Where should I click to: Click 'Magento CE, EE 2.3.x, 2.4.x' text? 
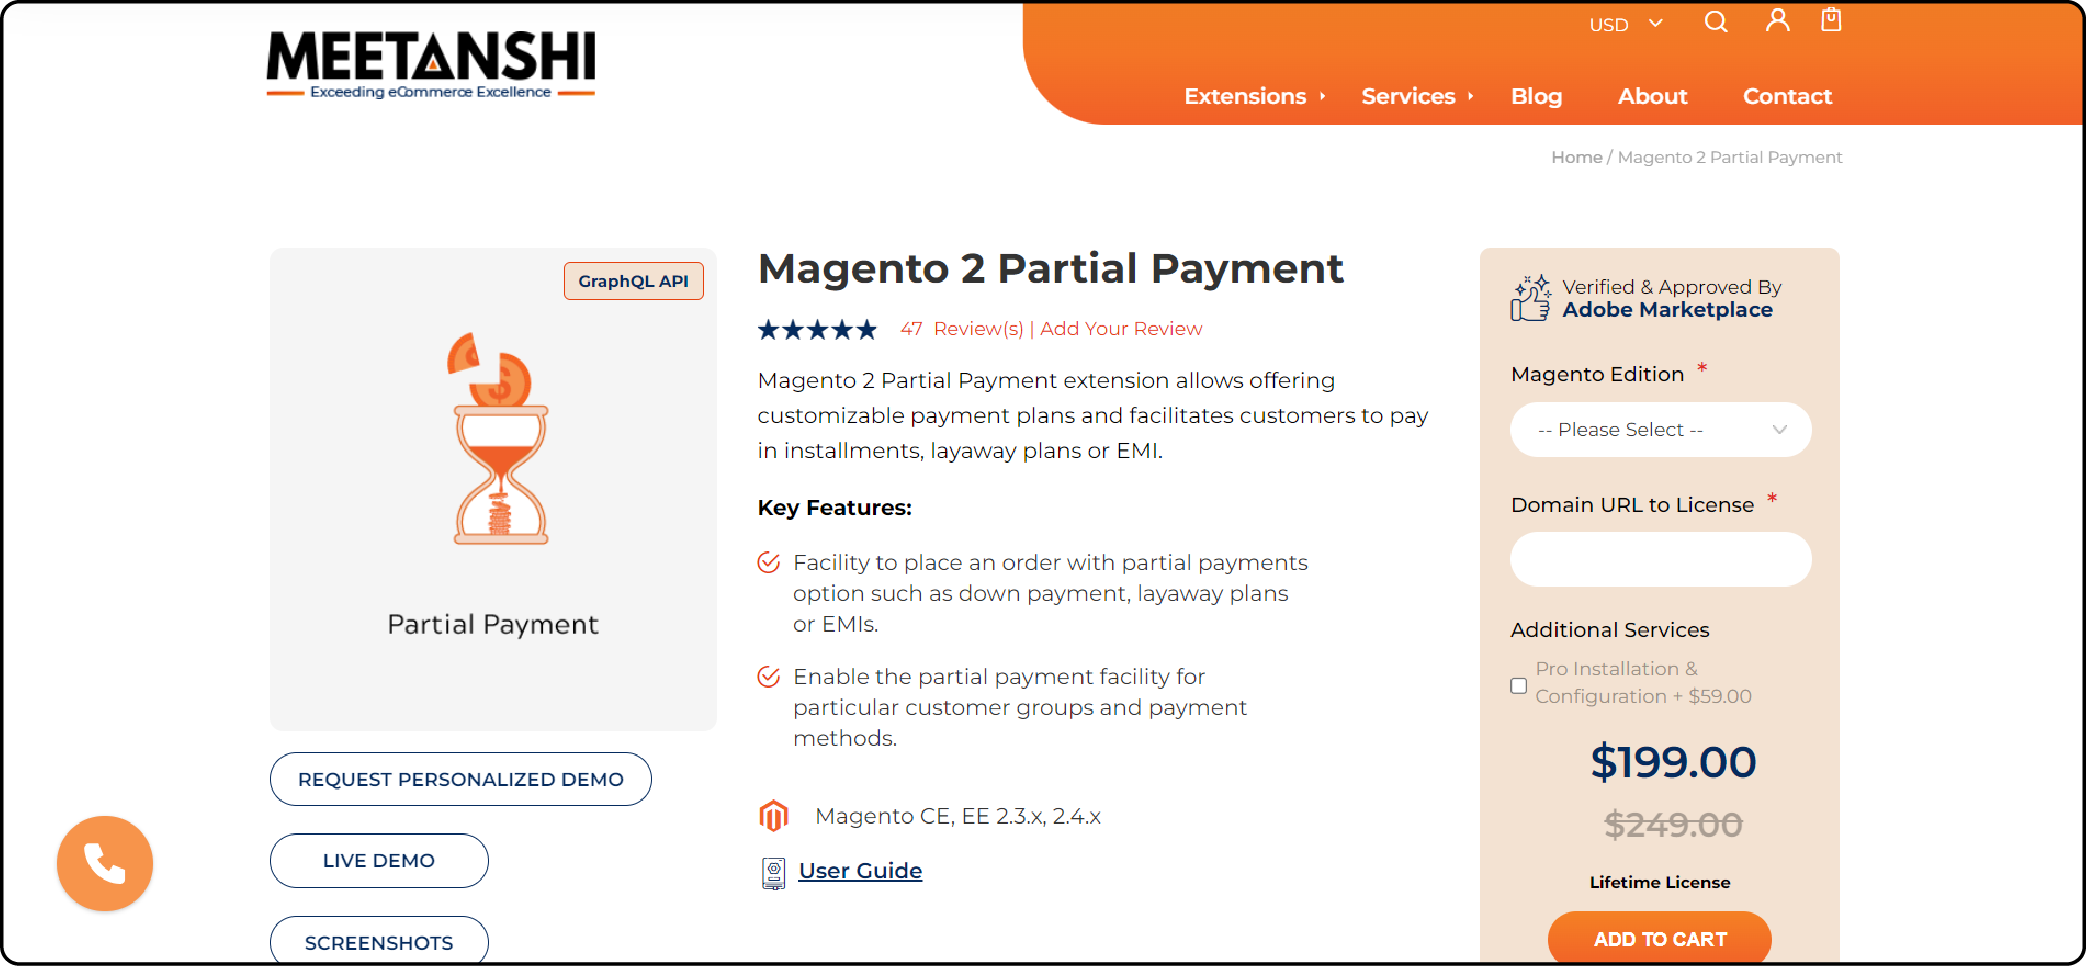tap(958, 816)
